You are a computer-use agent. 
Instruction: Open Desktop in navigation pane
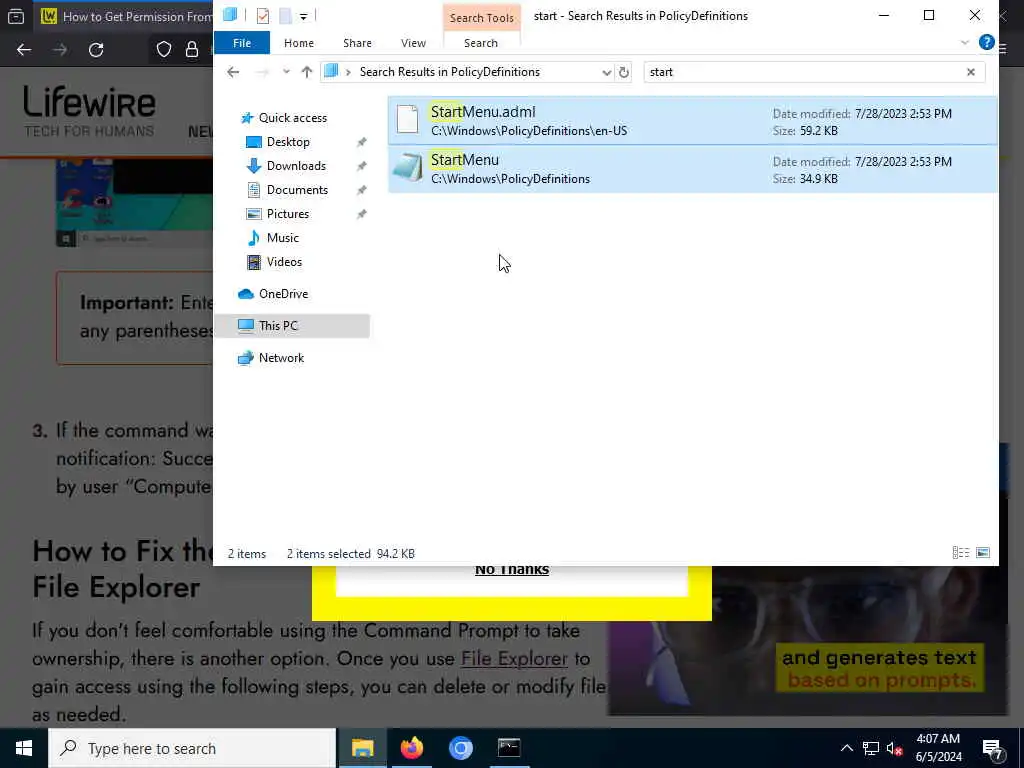287,142
